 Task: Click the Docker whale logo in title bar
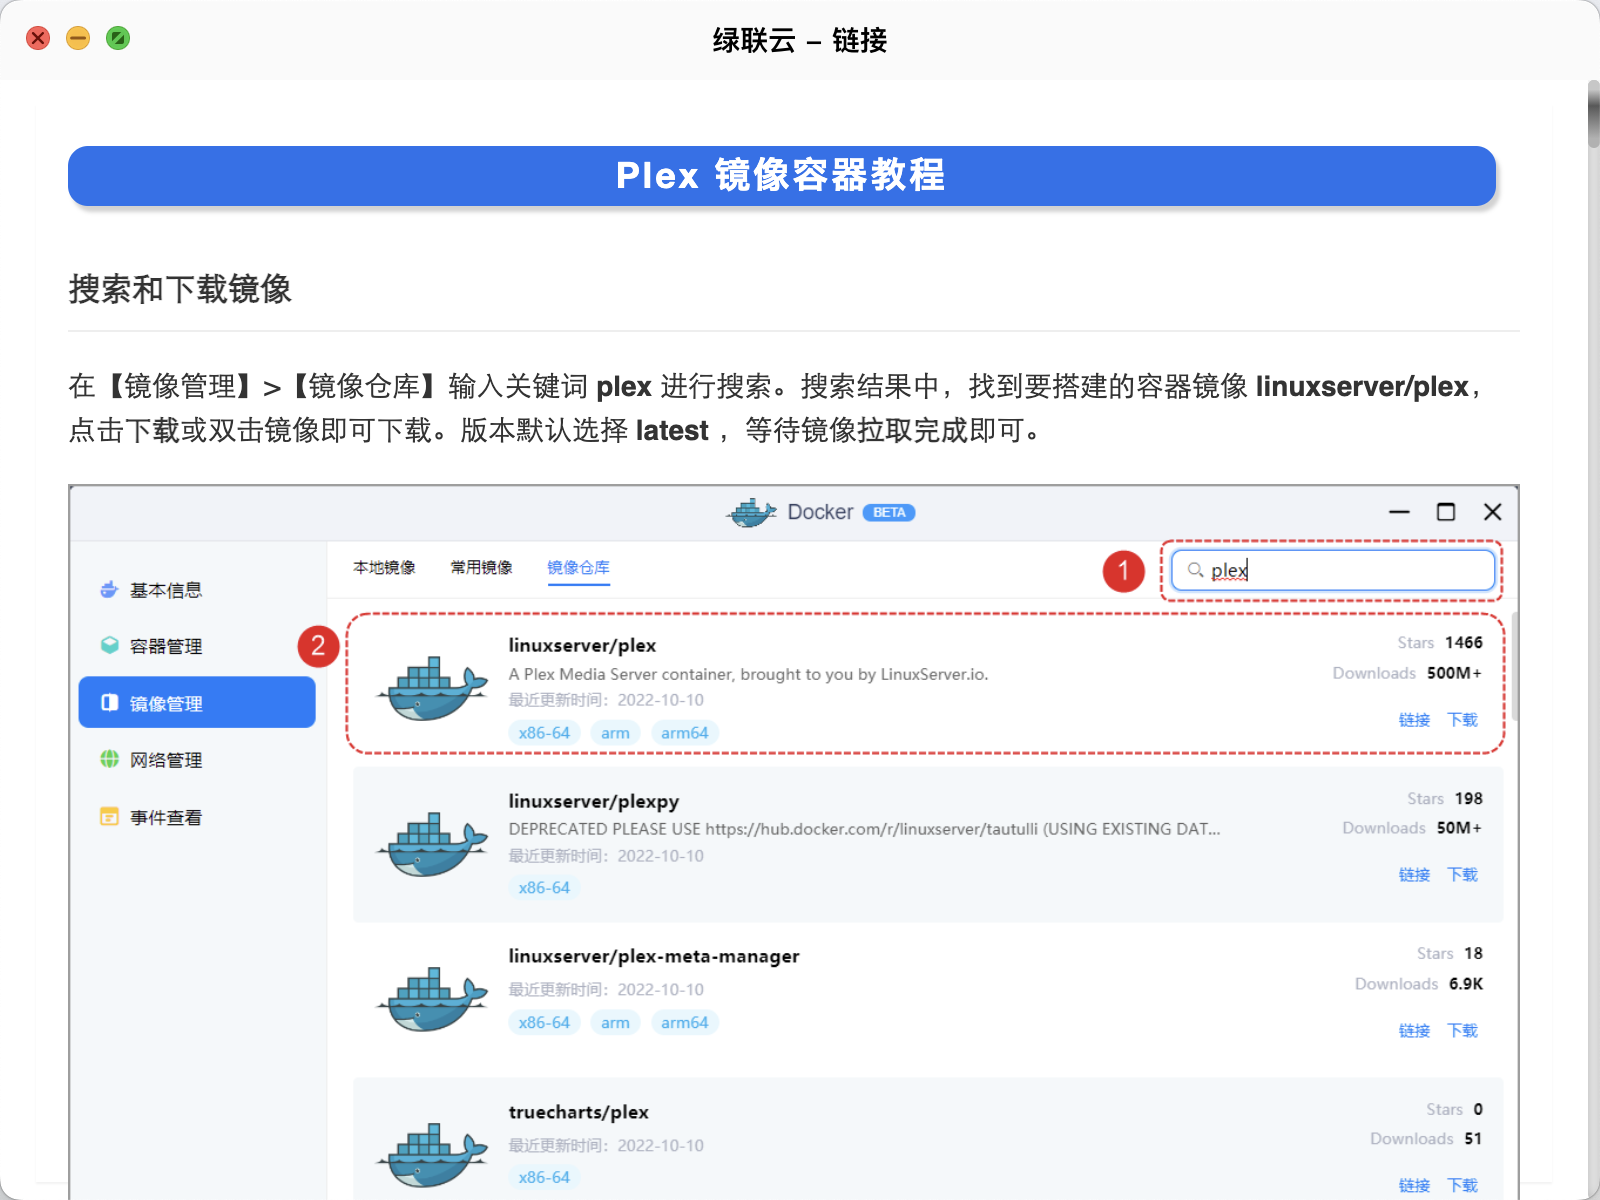[751, 512]
